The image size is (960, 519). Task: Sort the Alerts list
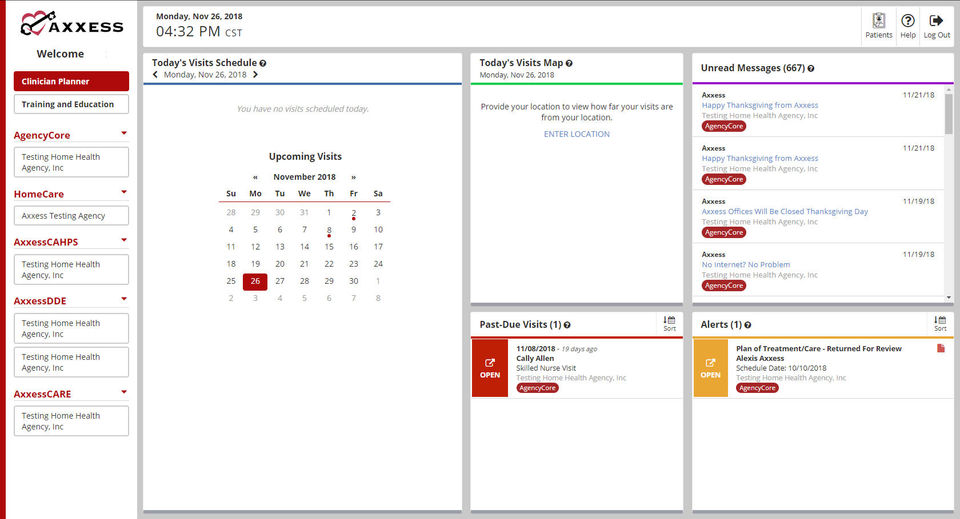coord(940,324)
